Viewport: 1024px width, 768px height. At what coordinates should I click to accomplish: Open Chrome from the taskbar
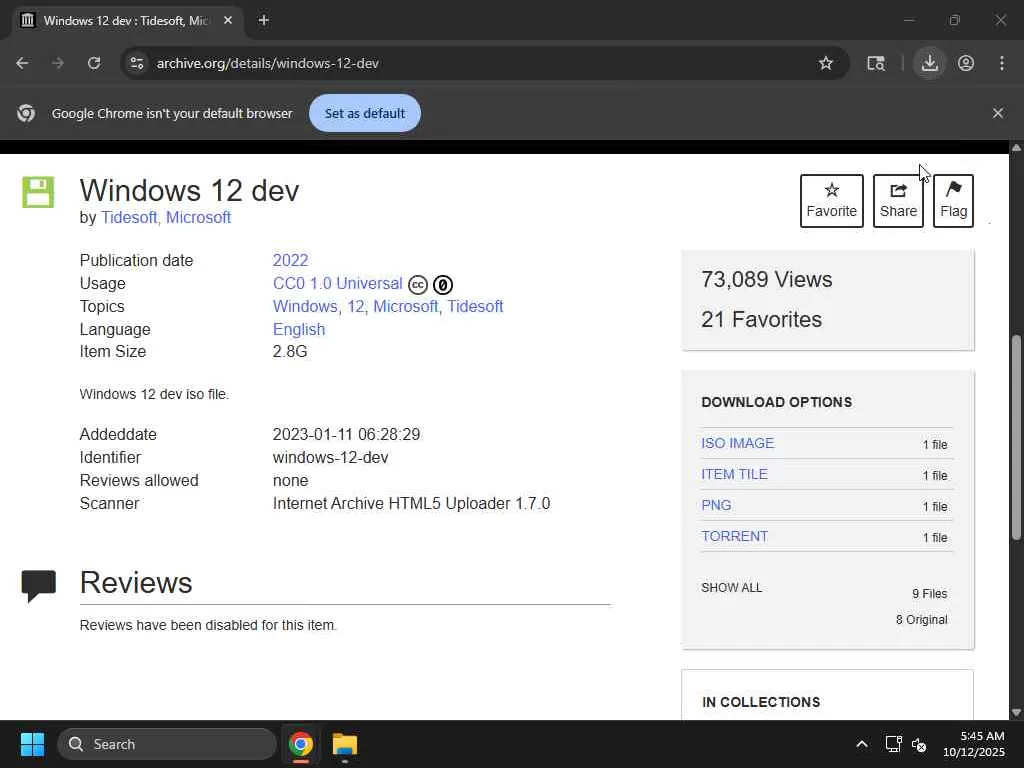(300, 744)
